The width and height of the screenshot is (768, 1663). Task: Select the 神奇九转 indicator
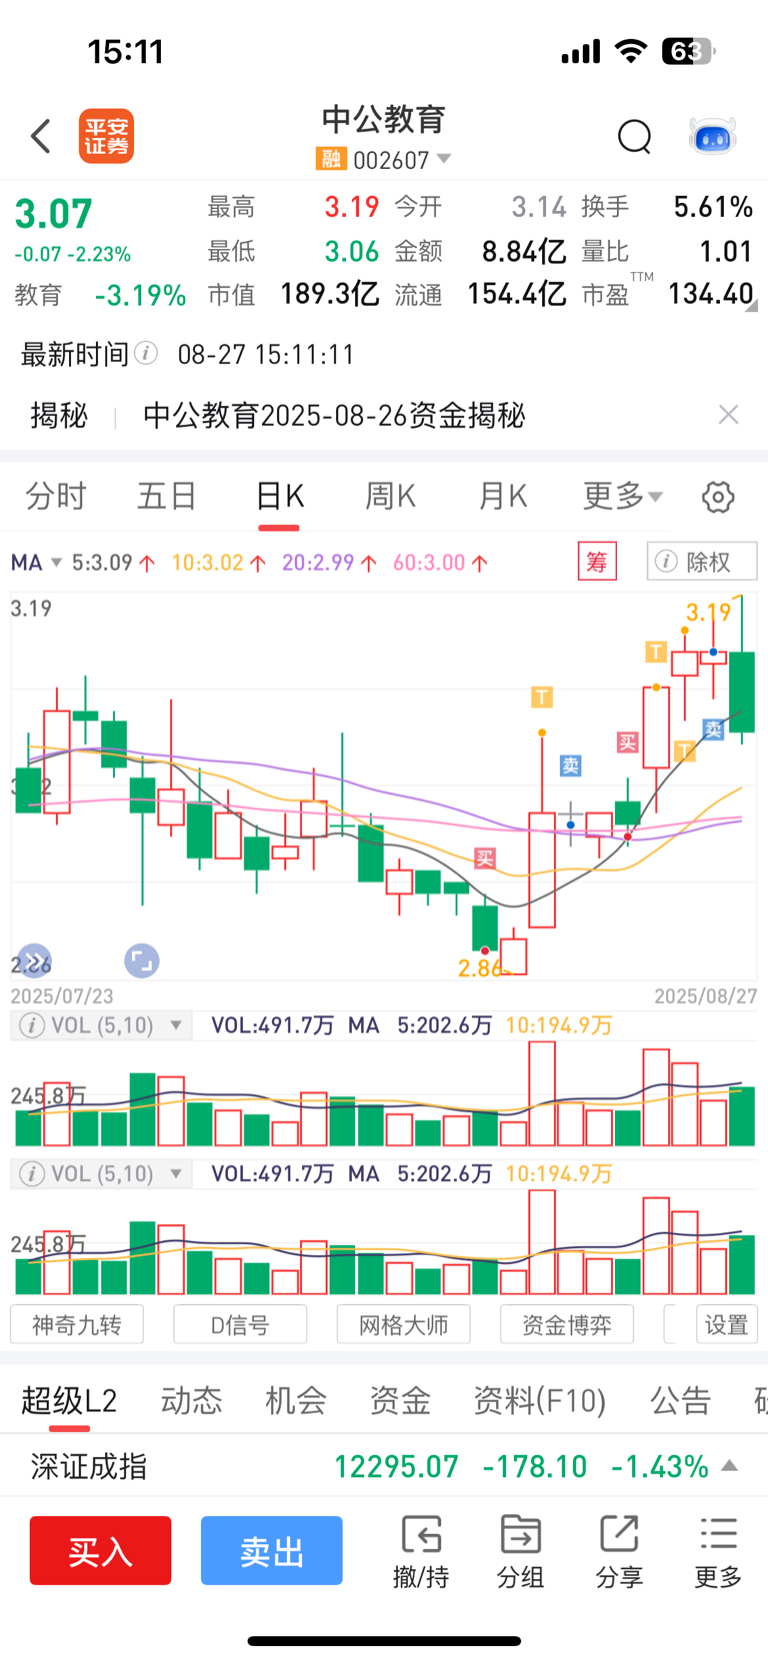77,1325
